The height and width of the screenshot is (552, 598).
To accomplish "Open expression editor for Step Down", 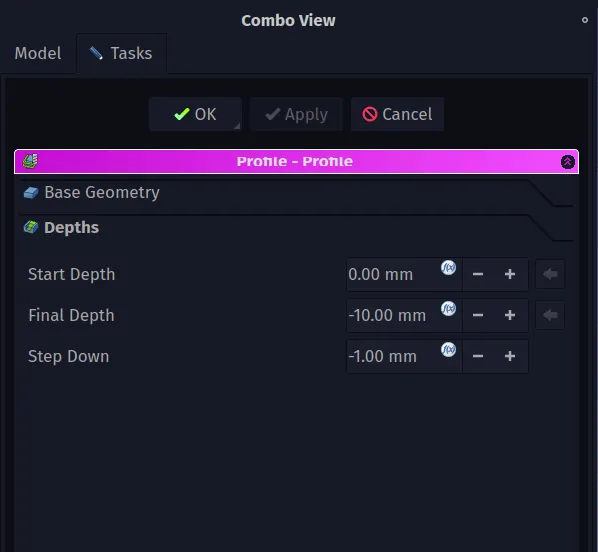I will (448, 349).
